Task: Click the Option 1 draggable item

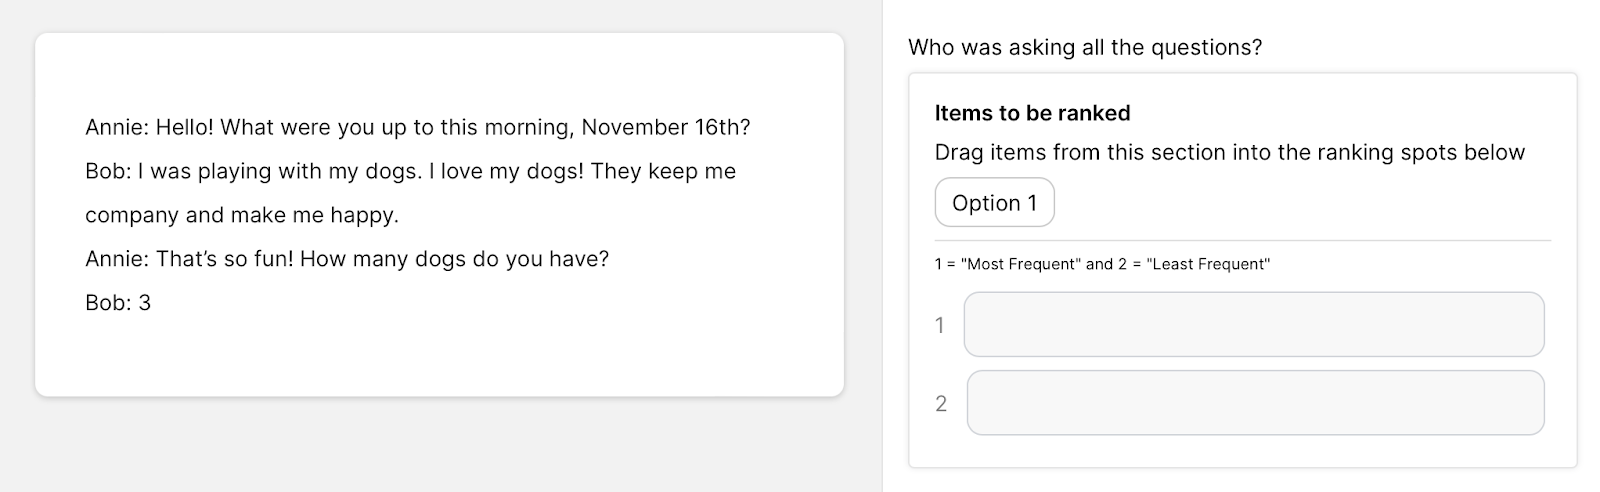Action: click(994, 203)
